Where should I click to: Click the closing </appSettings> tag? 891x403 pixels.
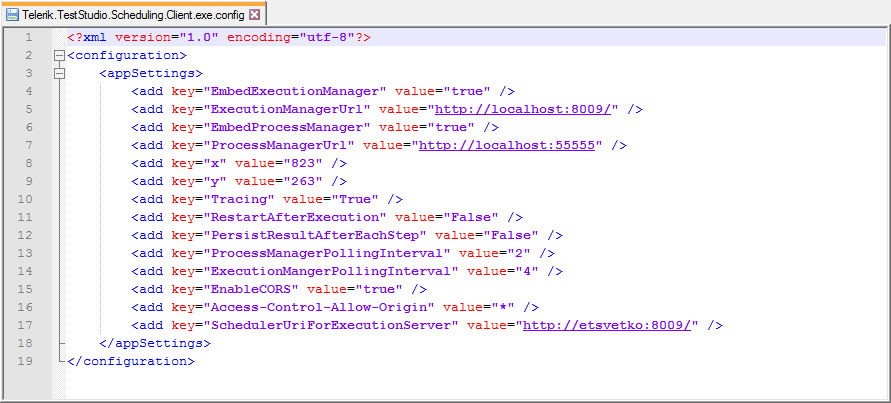pyautogui.click(x=155, y=343)
